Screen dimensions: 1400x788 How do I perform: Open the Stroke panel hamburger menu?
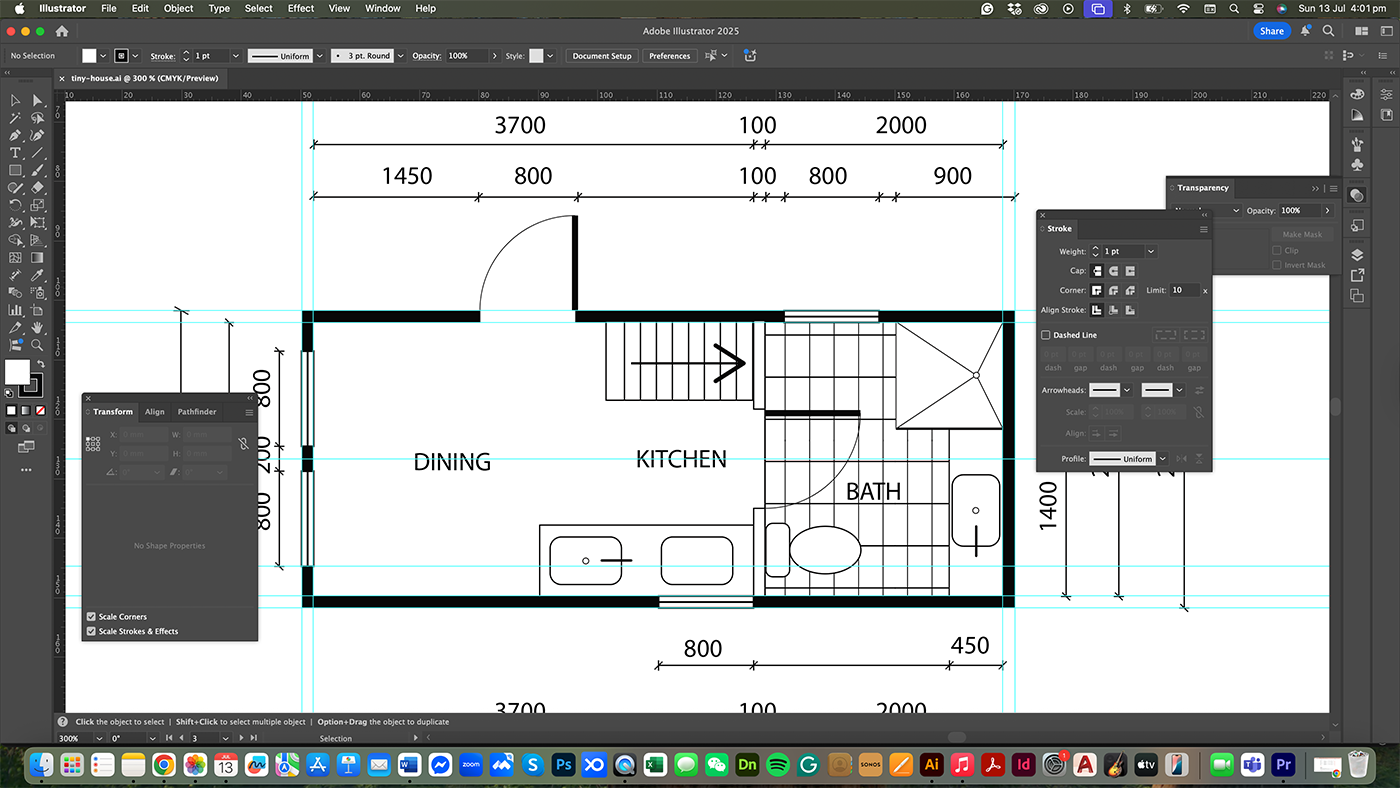(x=1203, y=229)
